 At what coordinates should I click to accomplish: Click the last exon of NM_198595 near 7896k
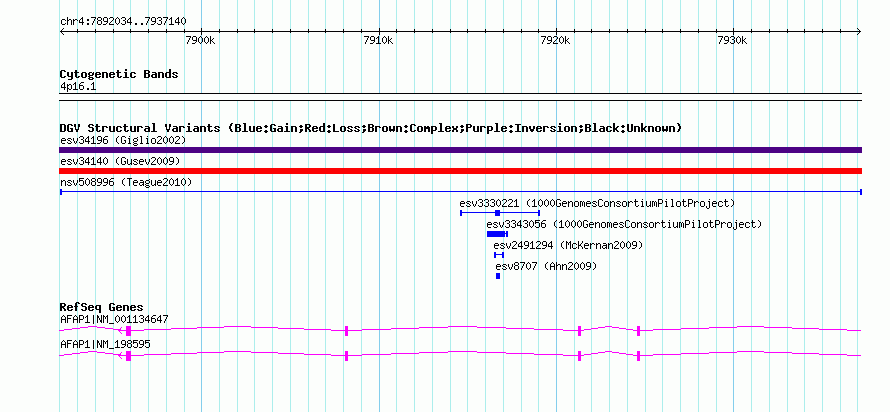click(x=129, y=356)
